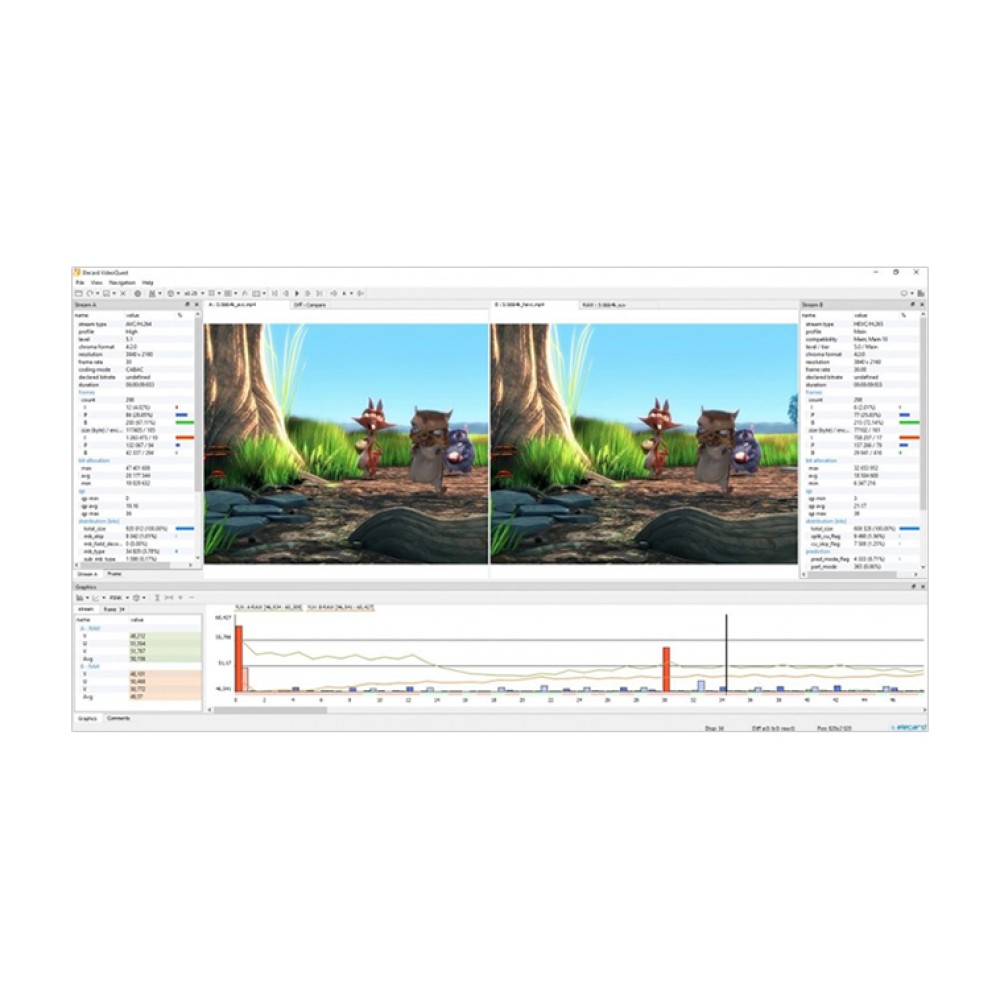The height and width of the screenshot is (1000, 1000).
Task: Click the graph horizontal scrollbar thumb
Action: [x=270, y=710]
